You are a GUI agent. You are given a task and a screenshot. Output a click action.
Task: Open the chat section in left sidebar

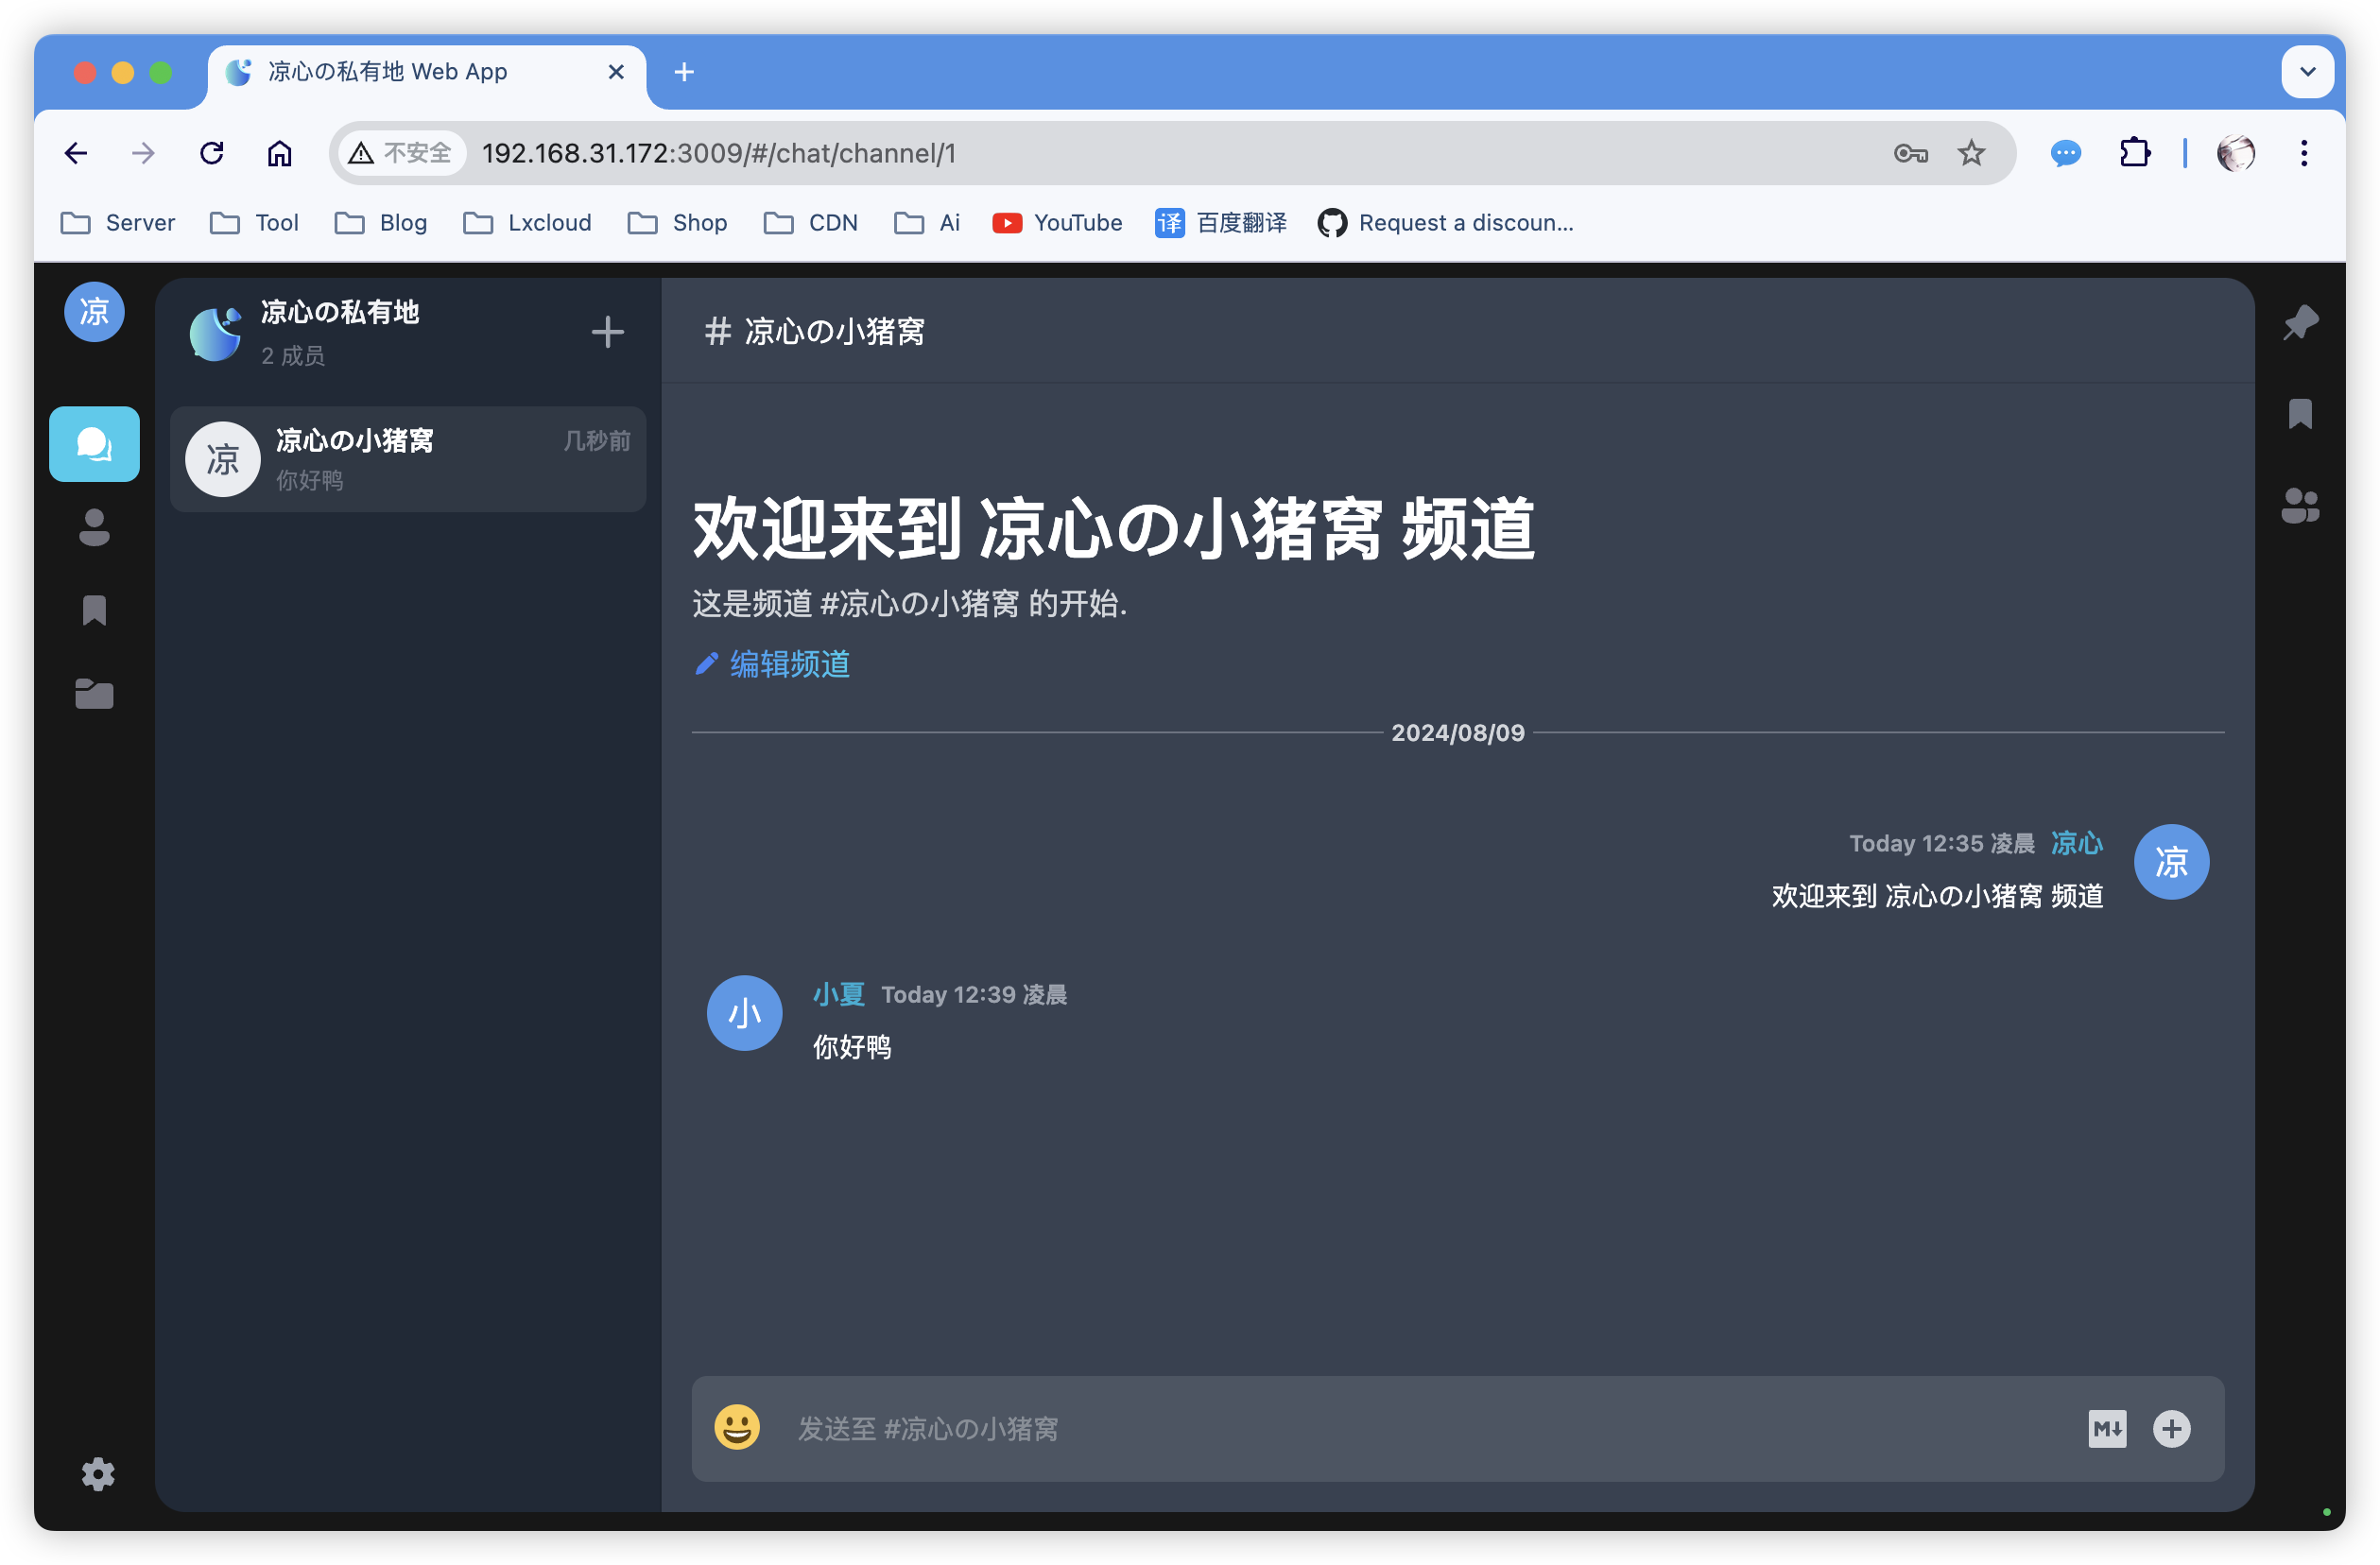tap(94, 444)
